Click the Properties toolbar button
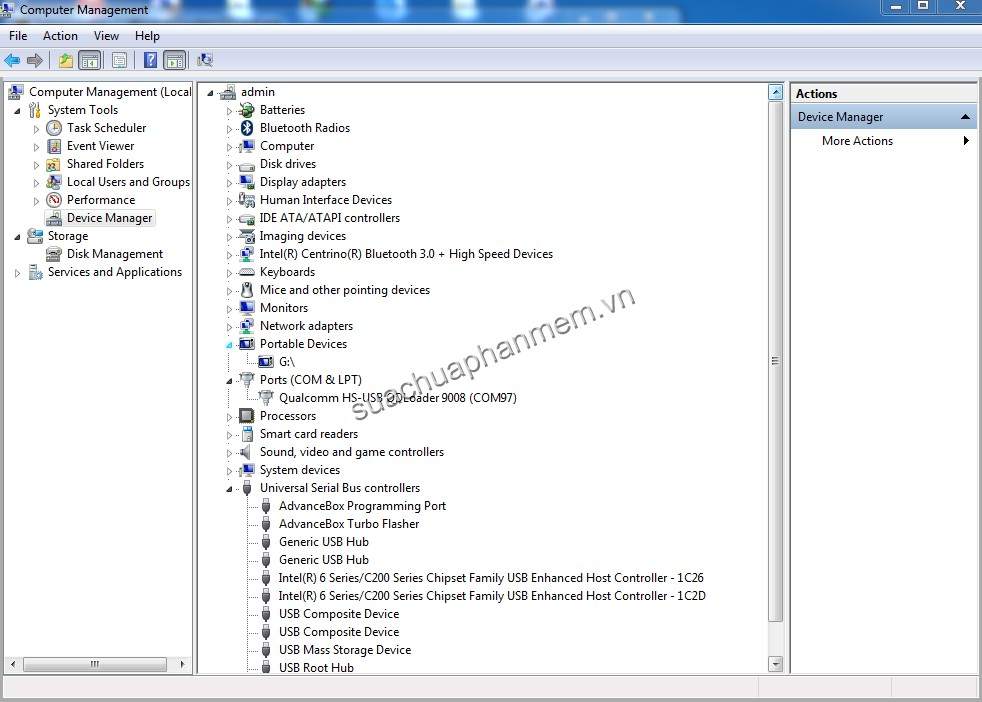The width and height of the screenshot is (982, 702). [x=119, y=60]
